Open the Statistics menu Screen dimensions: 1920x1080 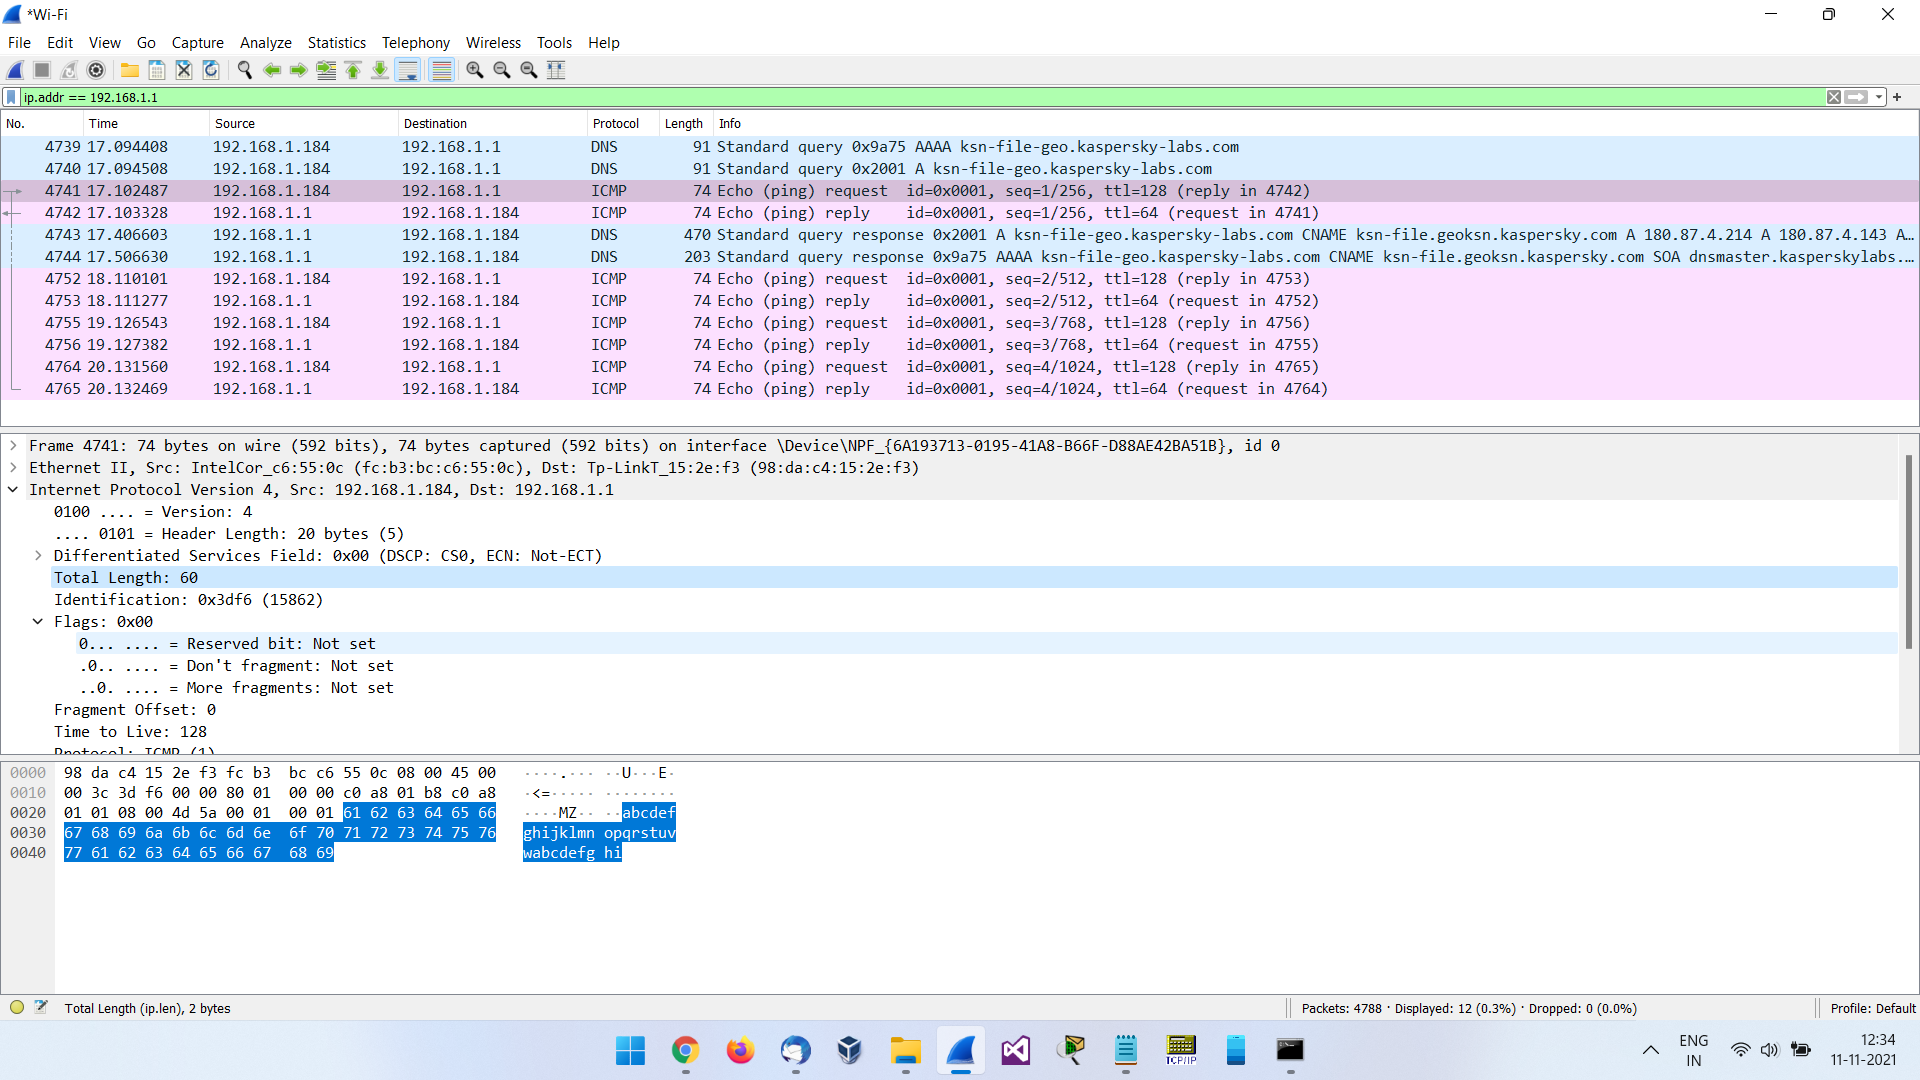[336, 43]
